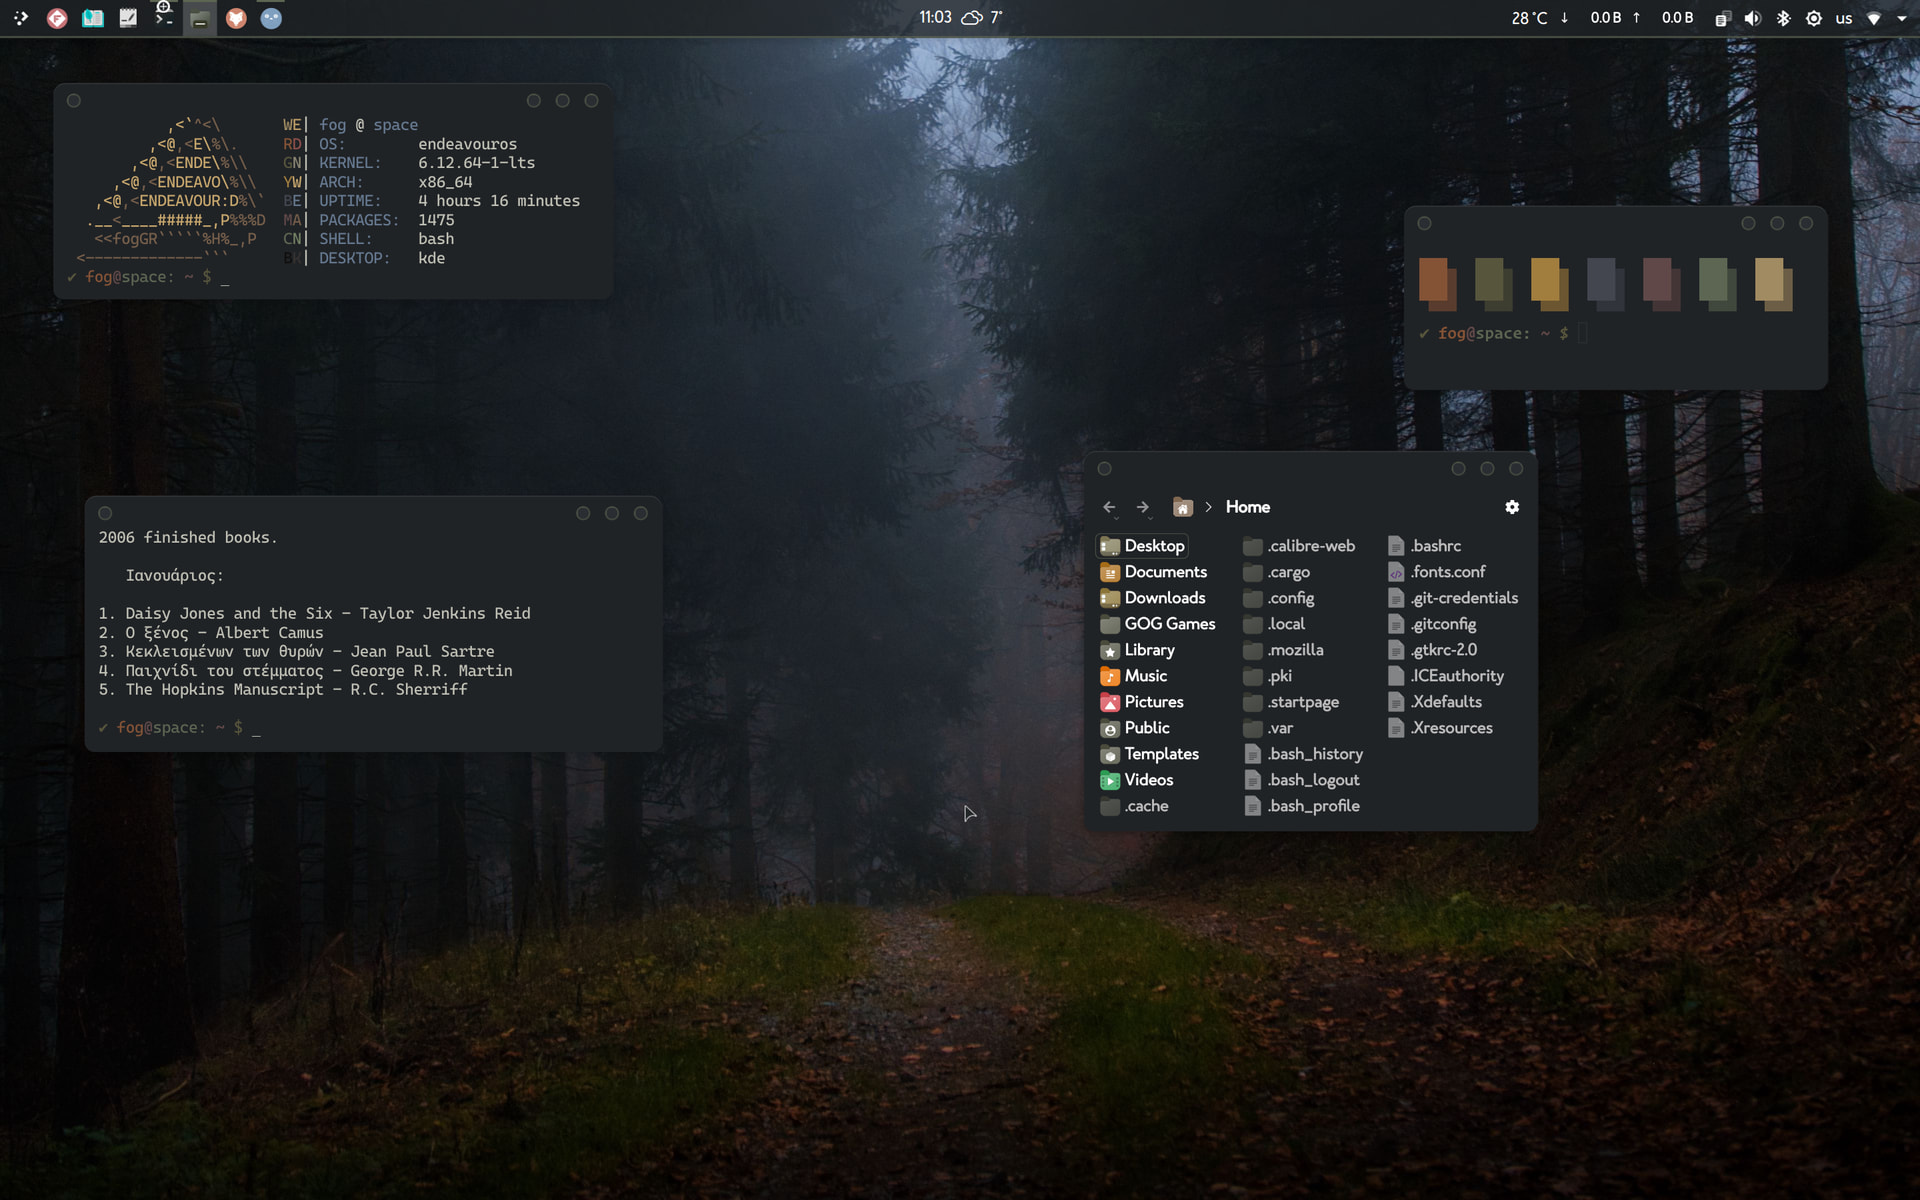
Task: Click the volume speaker tray icon
Action: point(1752,18)
